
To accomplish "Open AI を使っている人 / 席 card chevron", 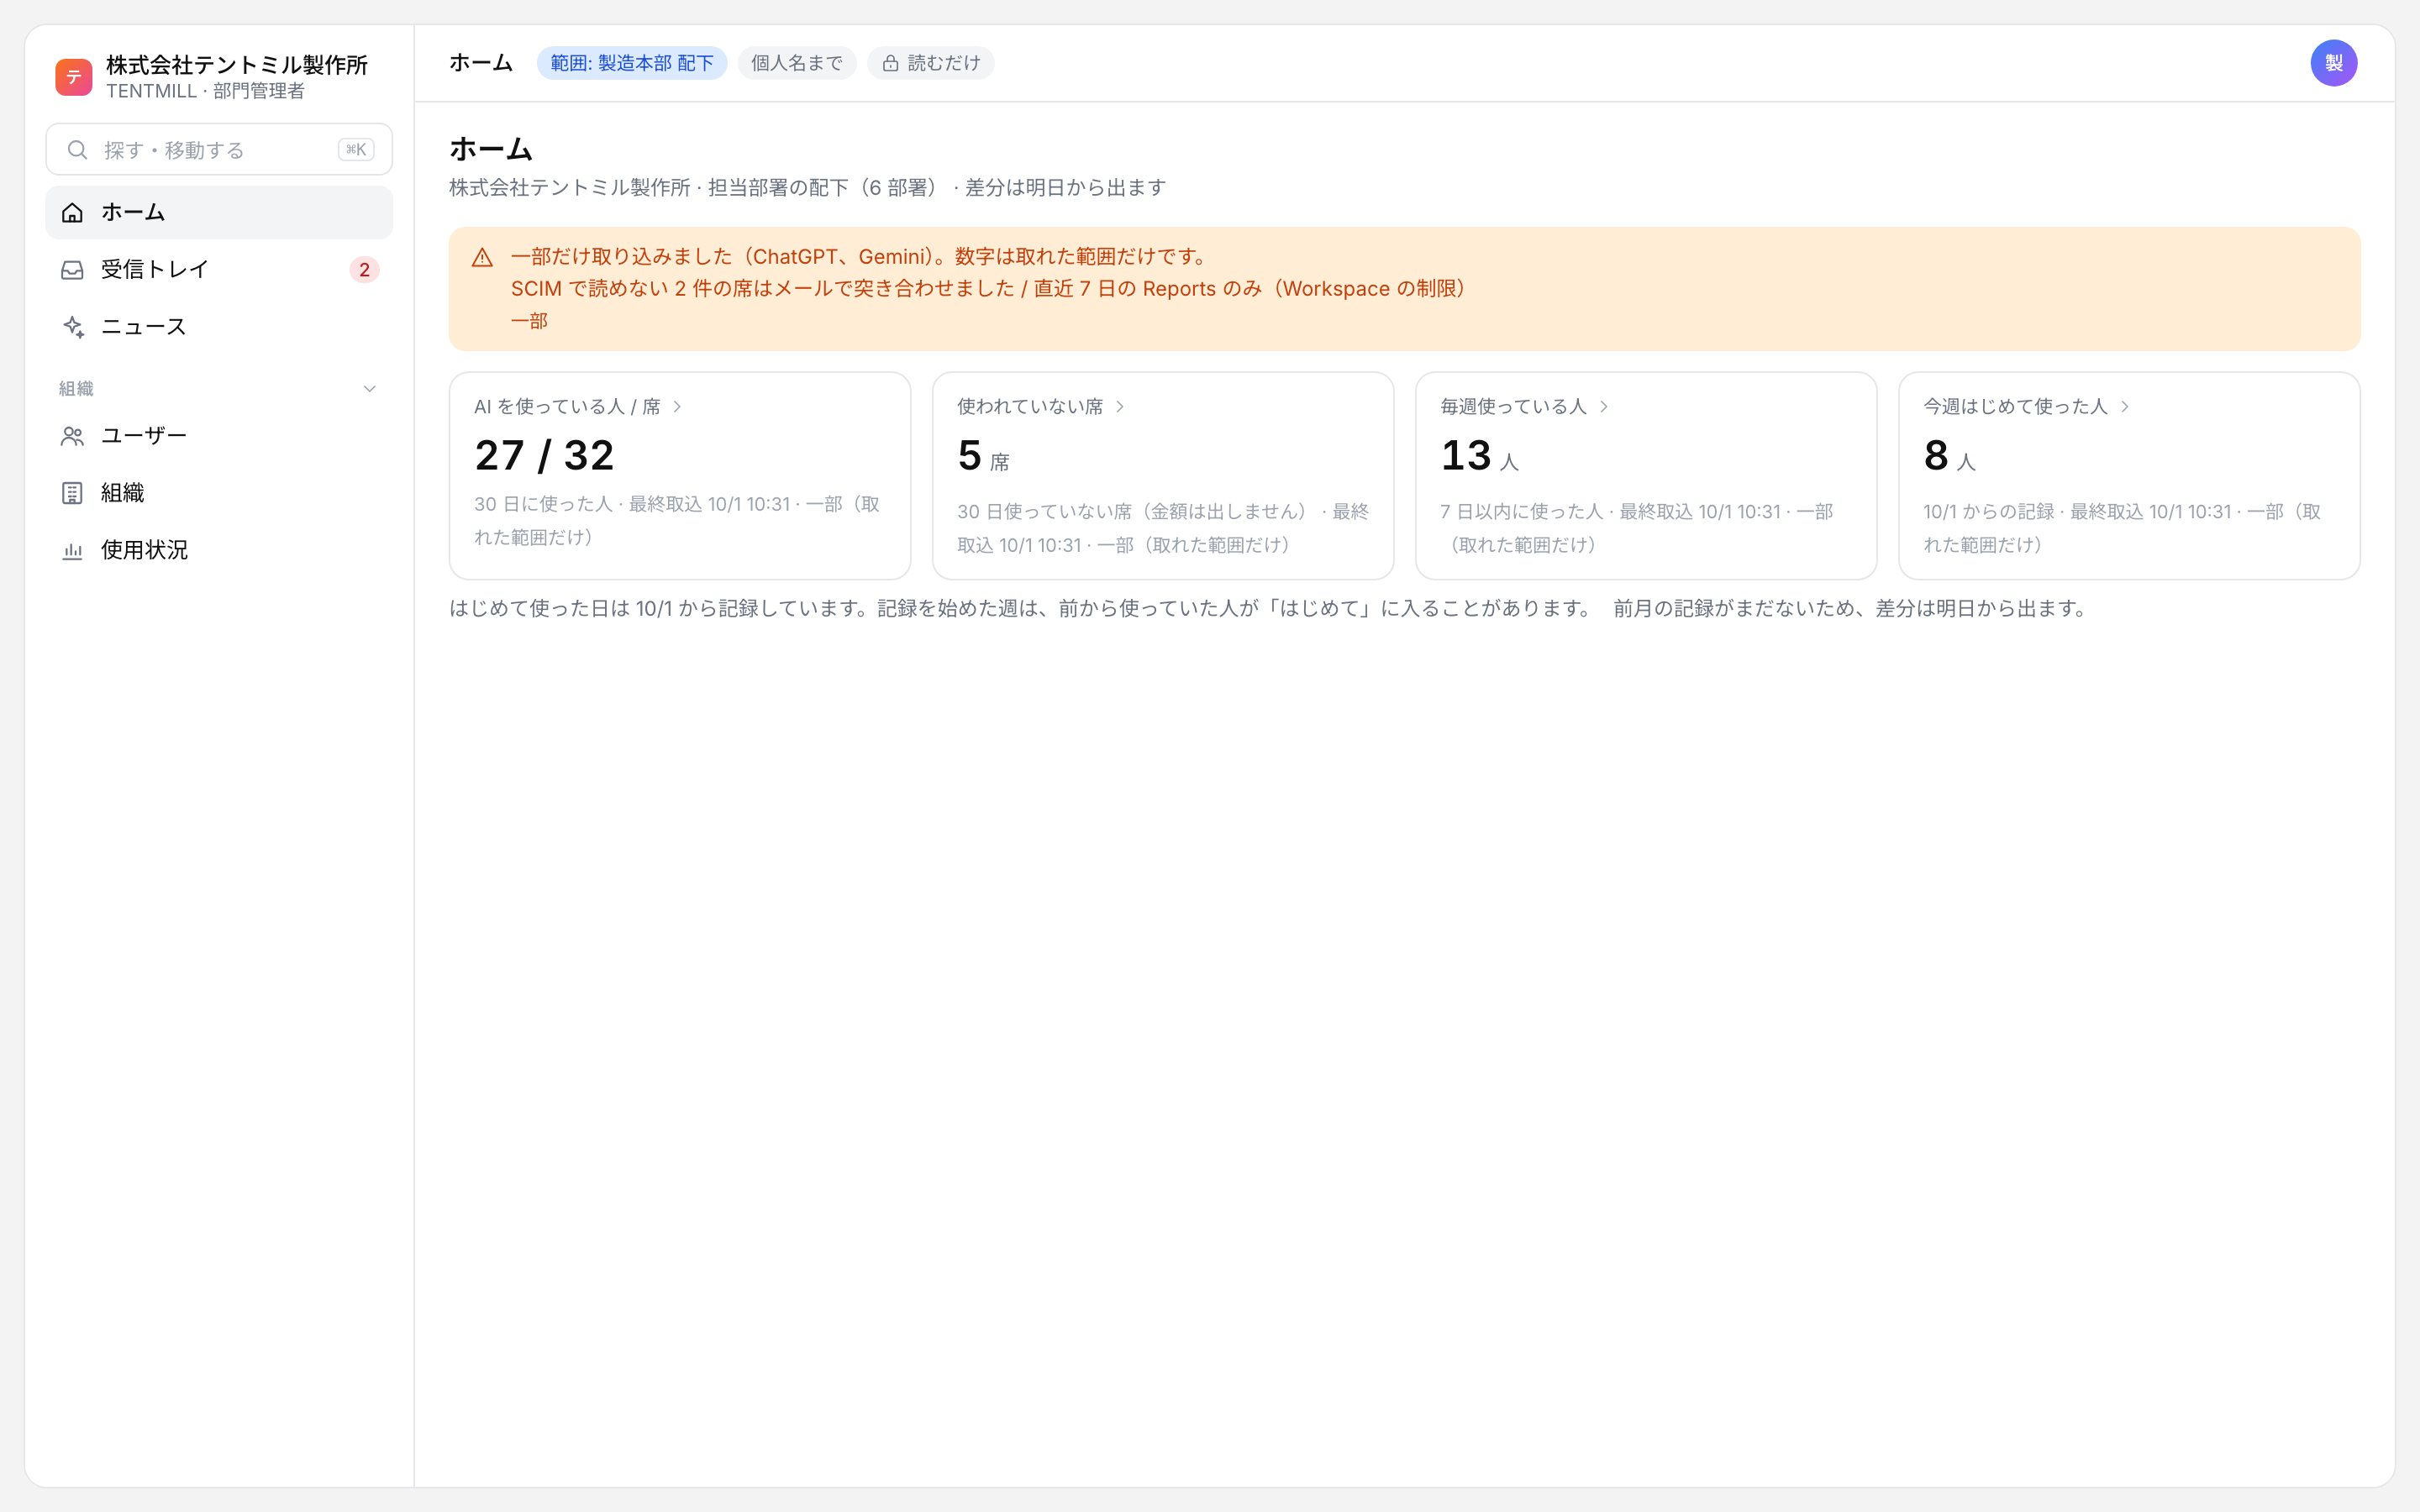I will 677,406.
